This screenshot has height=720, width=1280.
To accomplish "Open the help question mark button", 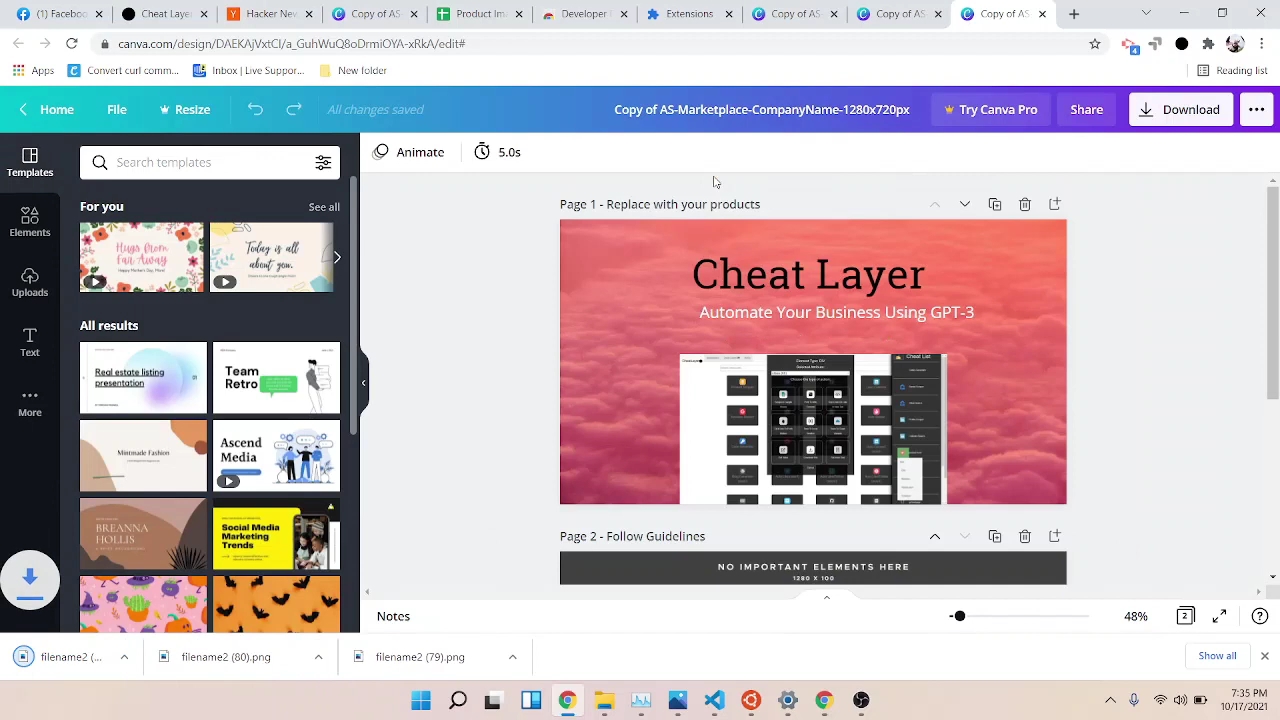I will 1260,616.
